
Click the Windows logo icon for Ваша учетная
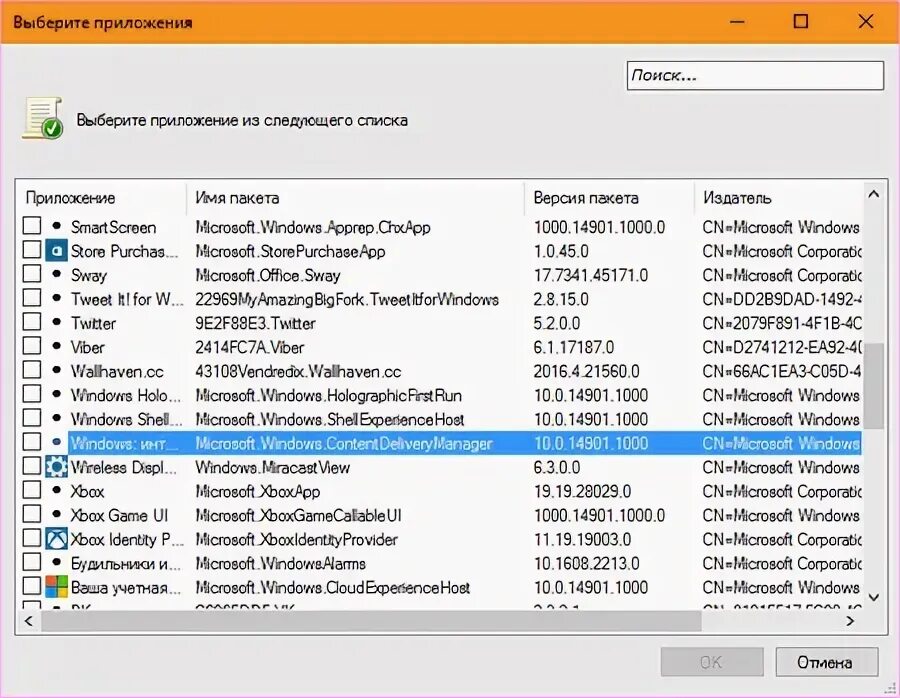click(56, 587)
